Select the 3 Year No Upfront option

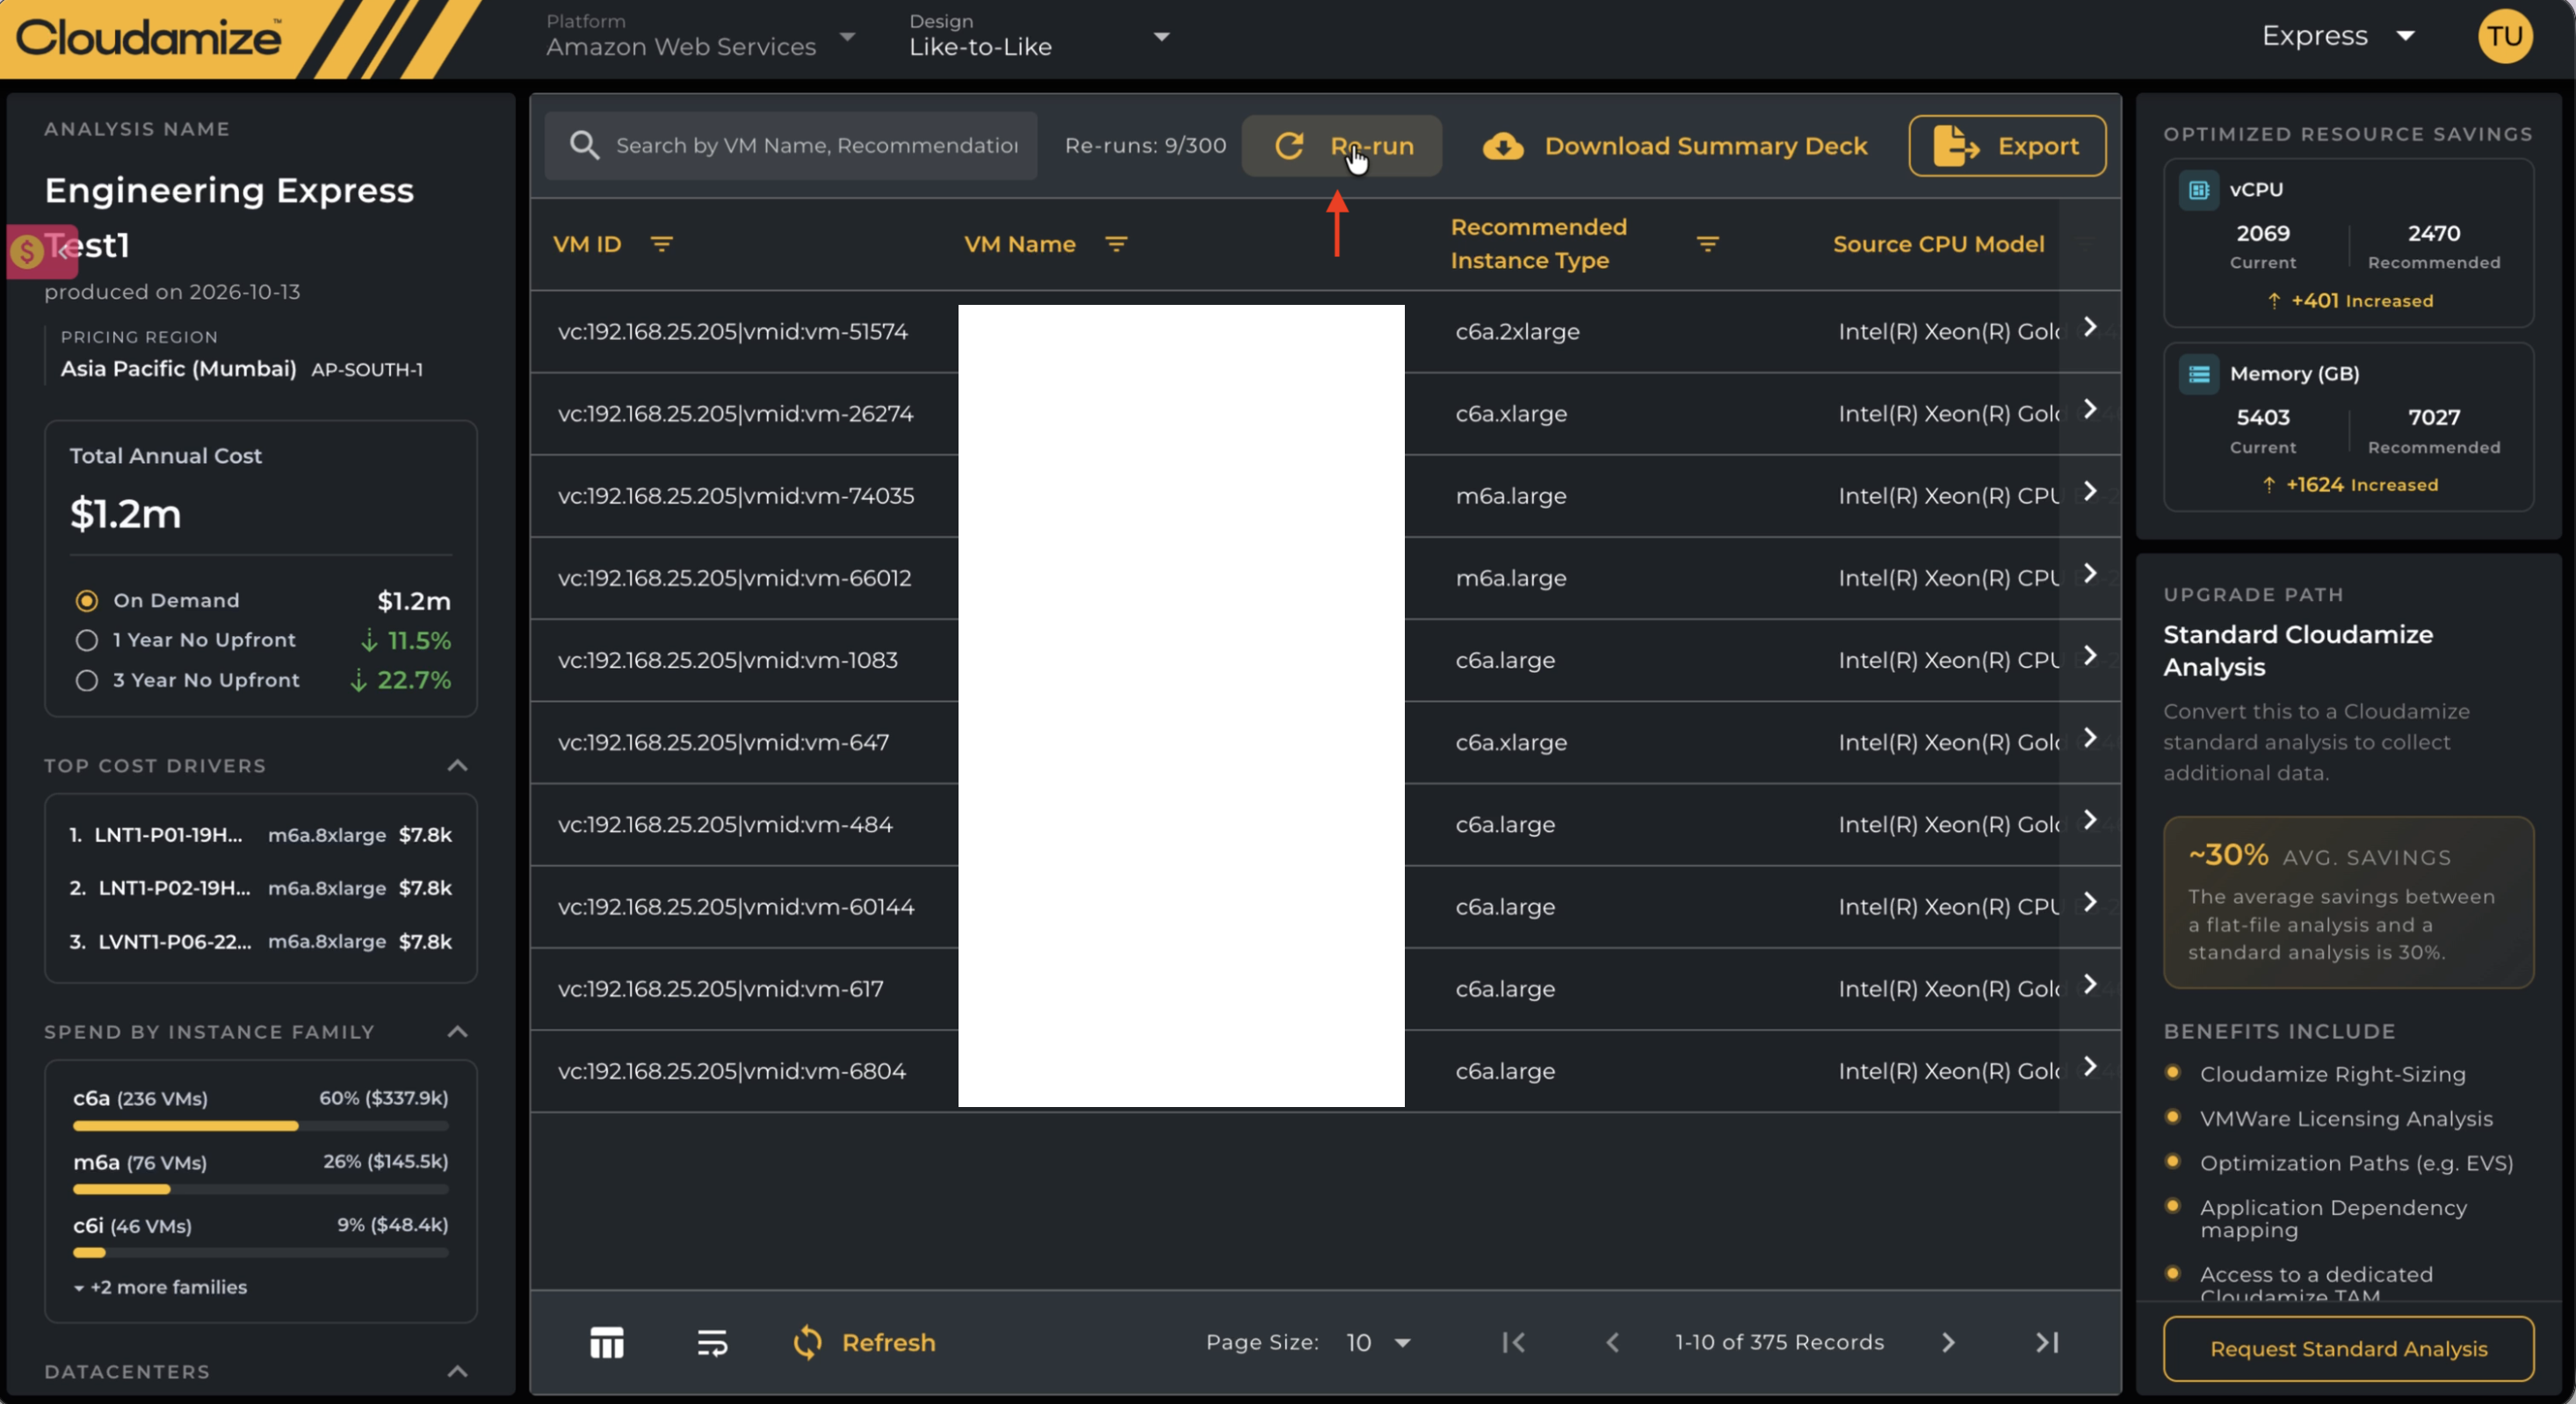click(x=87, y=680)
